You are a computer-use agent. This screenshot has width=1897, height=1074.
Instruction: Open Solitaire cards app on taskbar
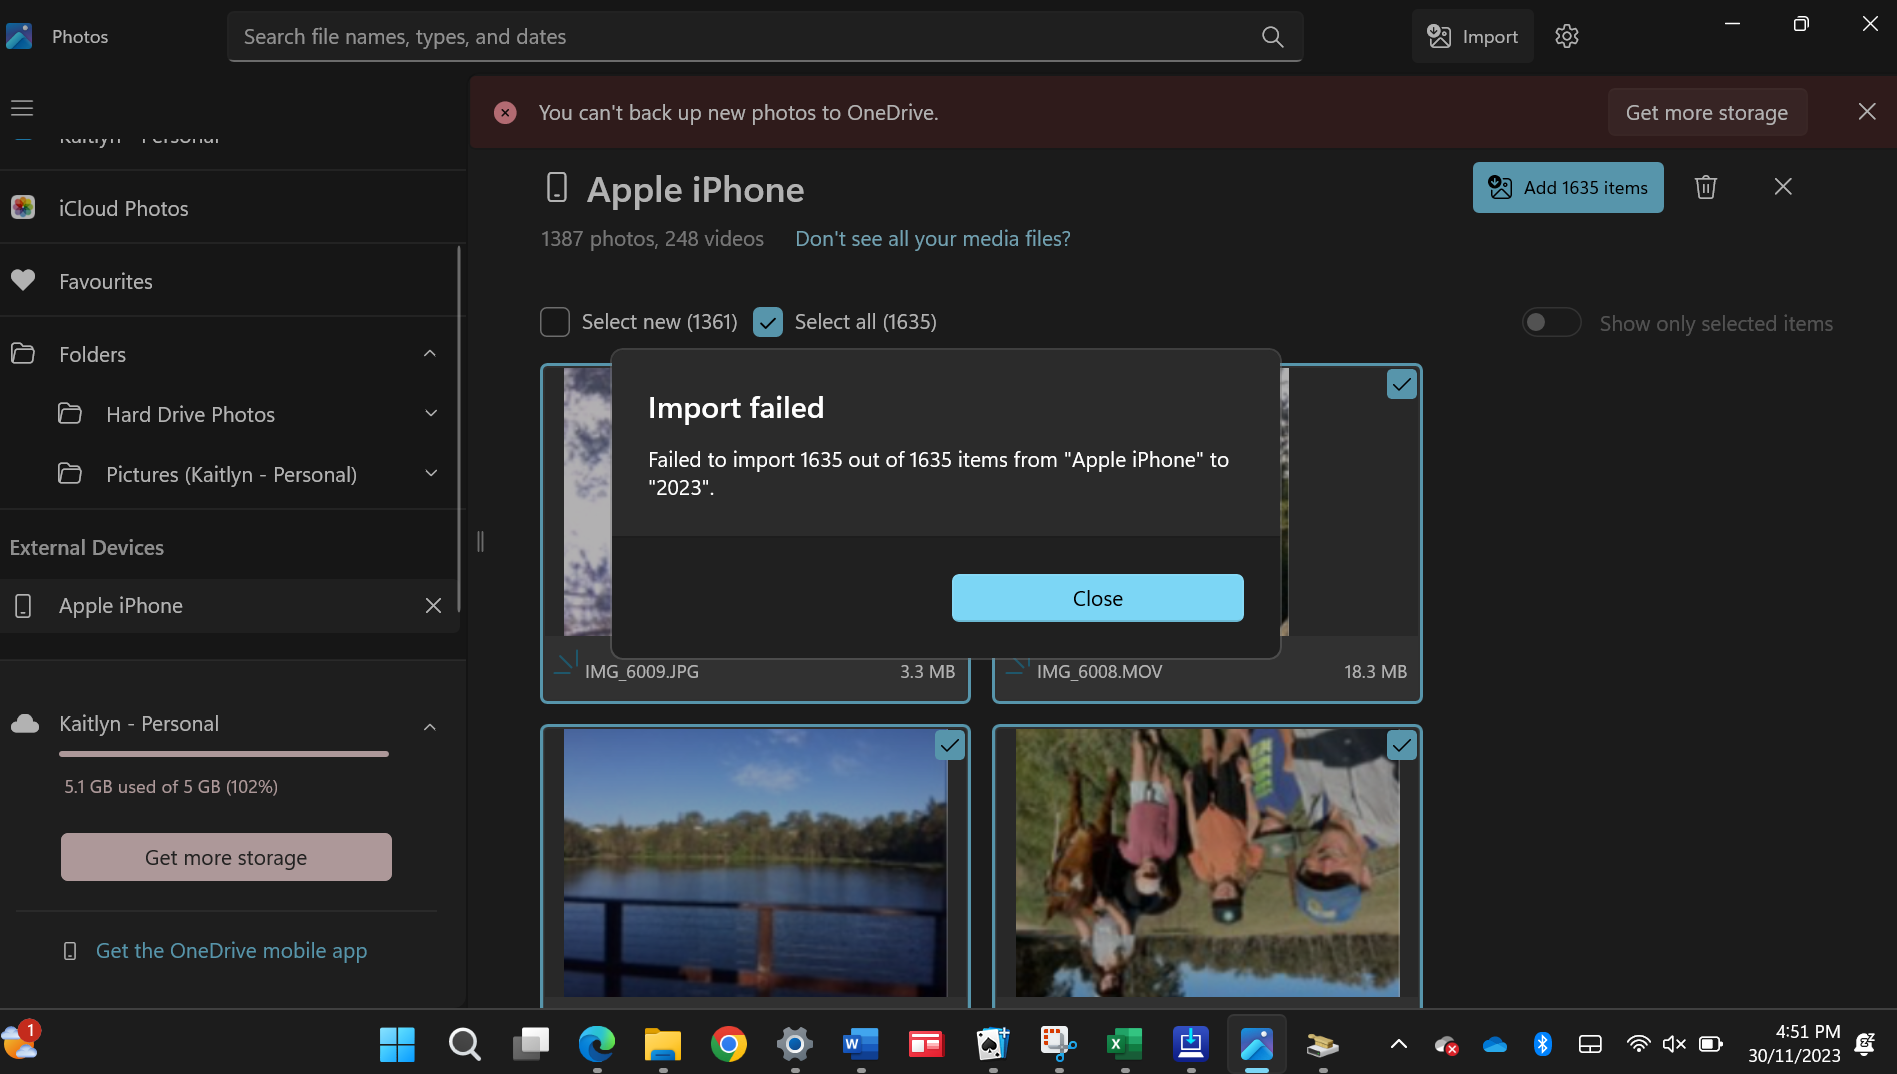(993, 1044)
